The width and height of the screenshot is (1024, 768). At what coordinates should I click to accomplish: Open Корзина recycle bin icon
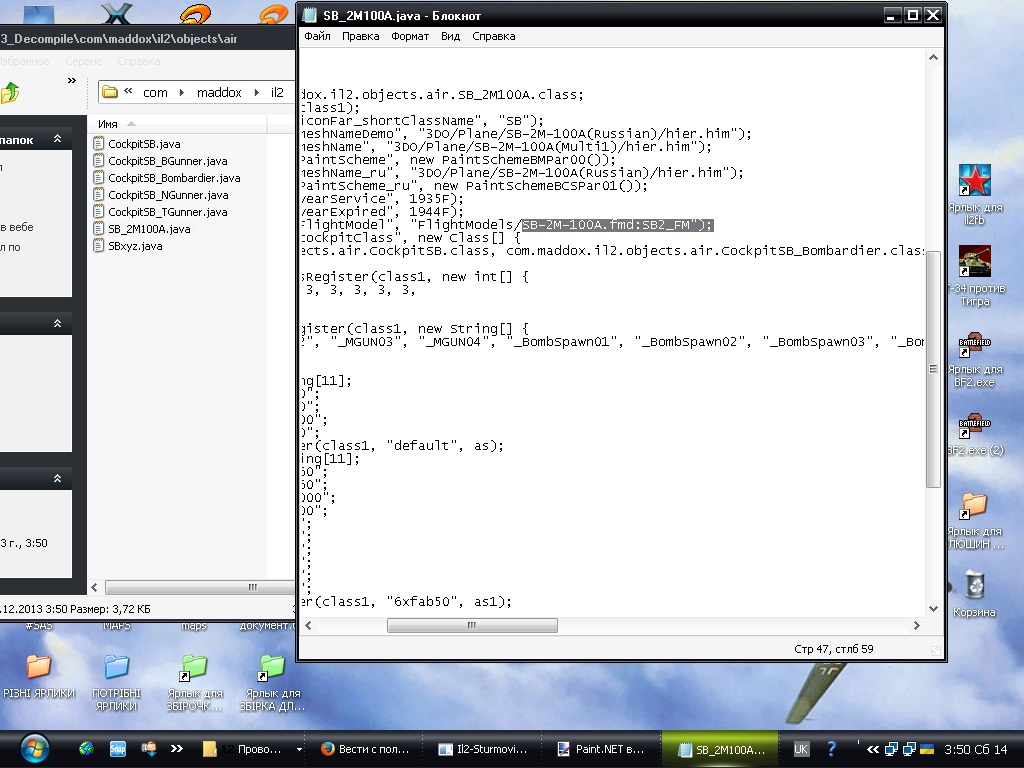(974, 593)
